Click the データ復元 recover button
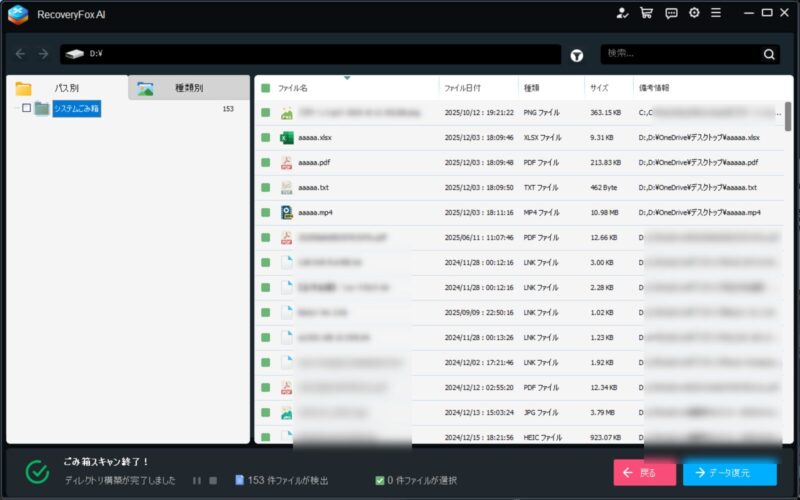 pos(729,472)
